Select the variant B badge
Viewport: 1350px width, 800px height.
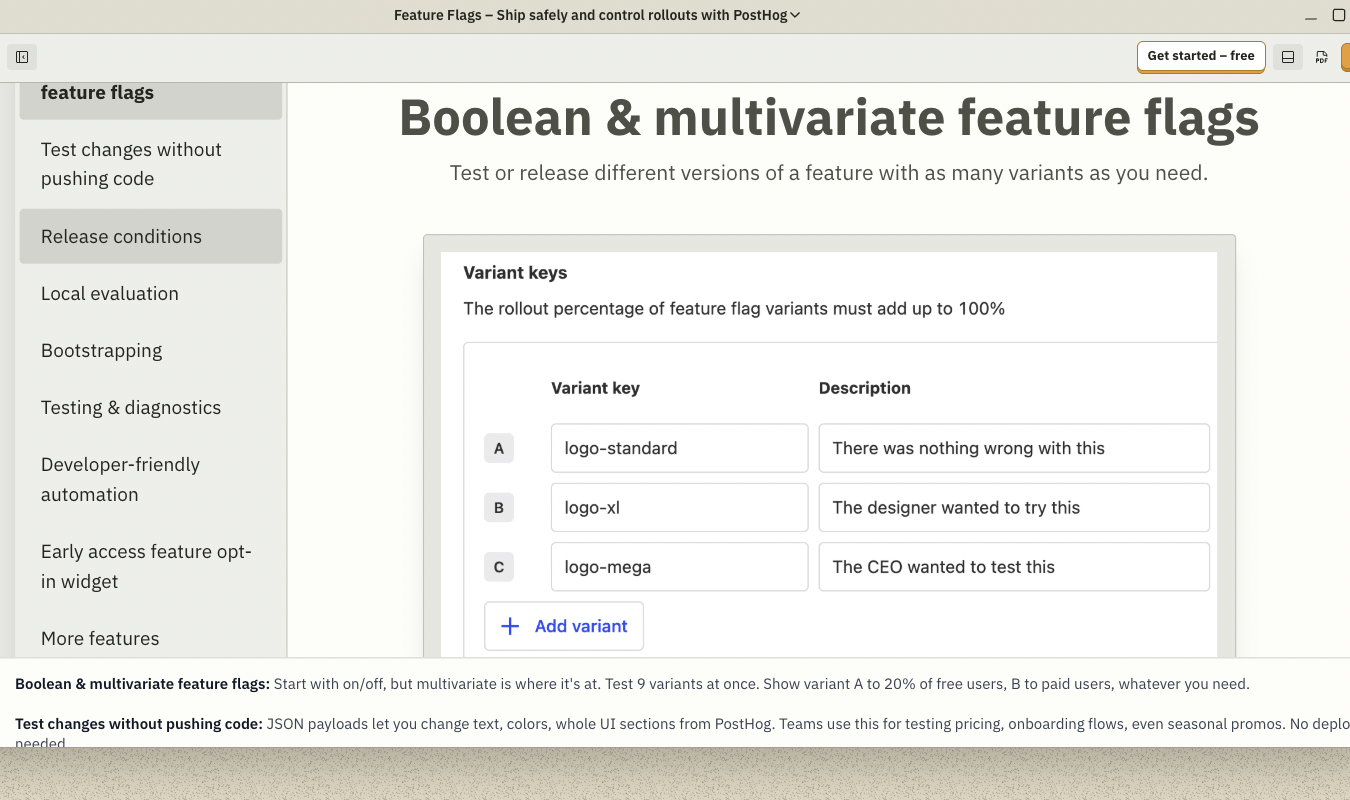(498, 507)
